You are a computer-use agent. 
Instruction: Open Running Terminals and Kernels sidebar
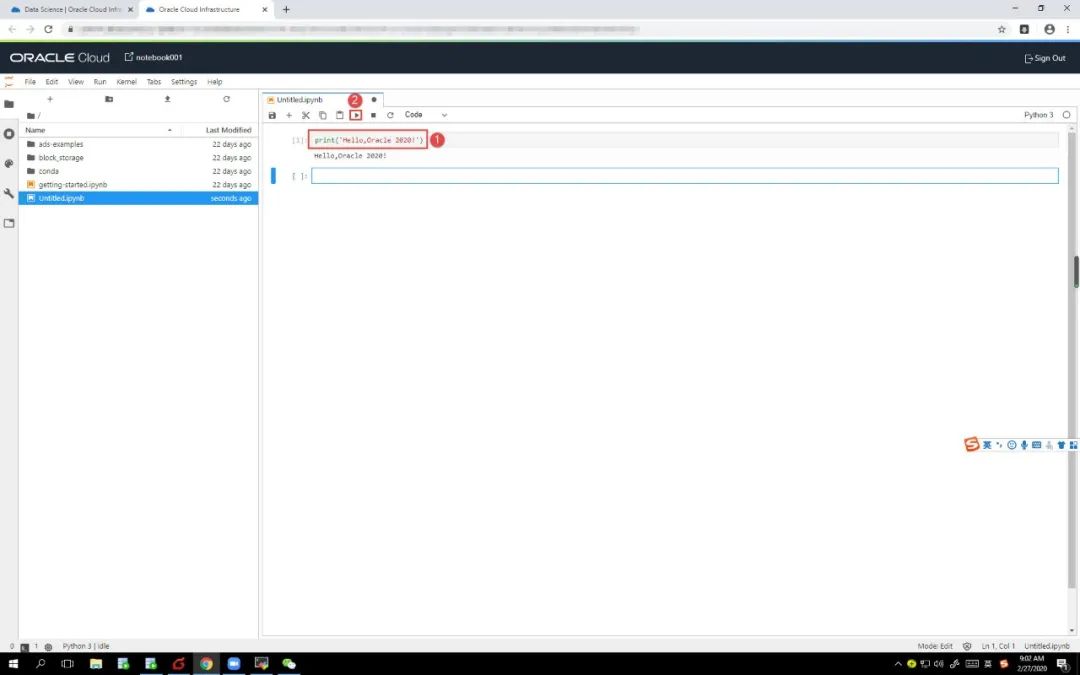point(9,134)
